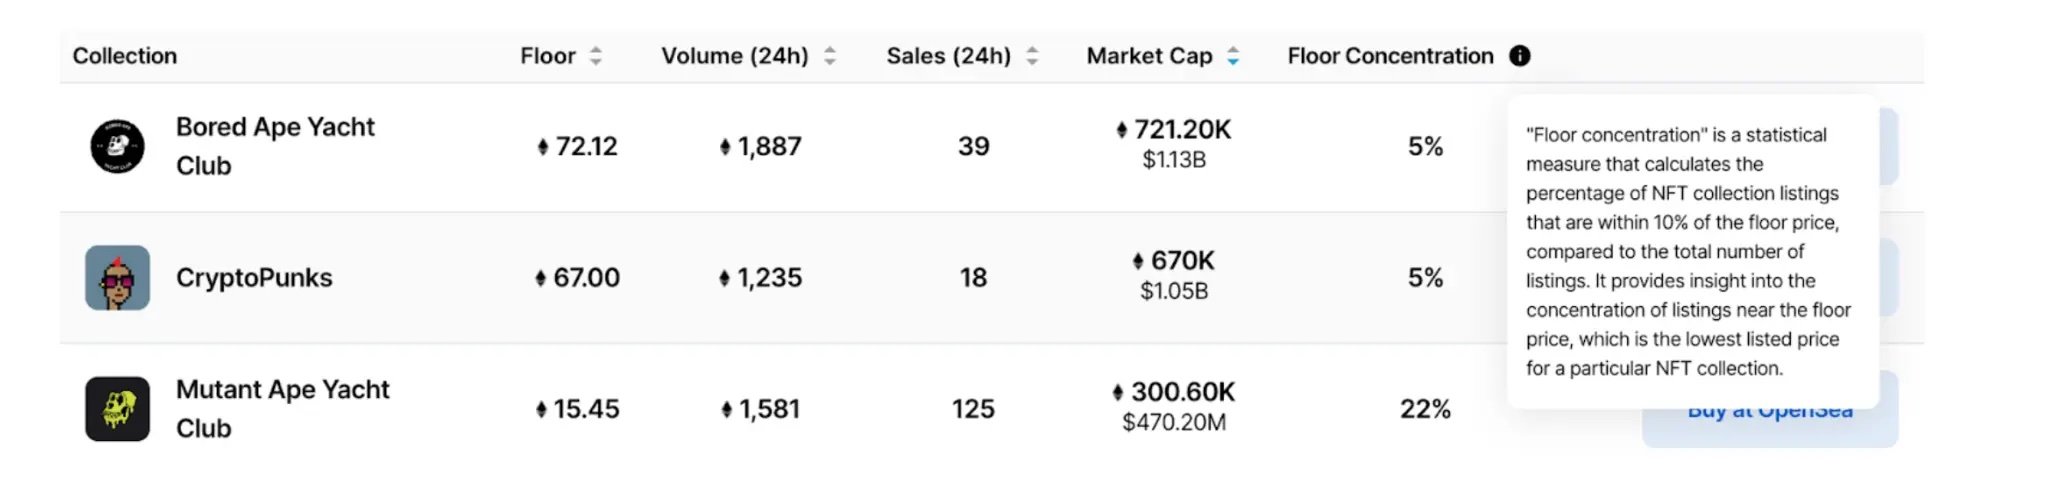Image resolution: width=2048 pixels, height=504 pixels.
Task: Open the Bored Ape Yacht Club logo
Action: [x=117, y=146]
